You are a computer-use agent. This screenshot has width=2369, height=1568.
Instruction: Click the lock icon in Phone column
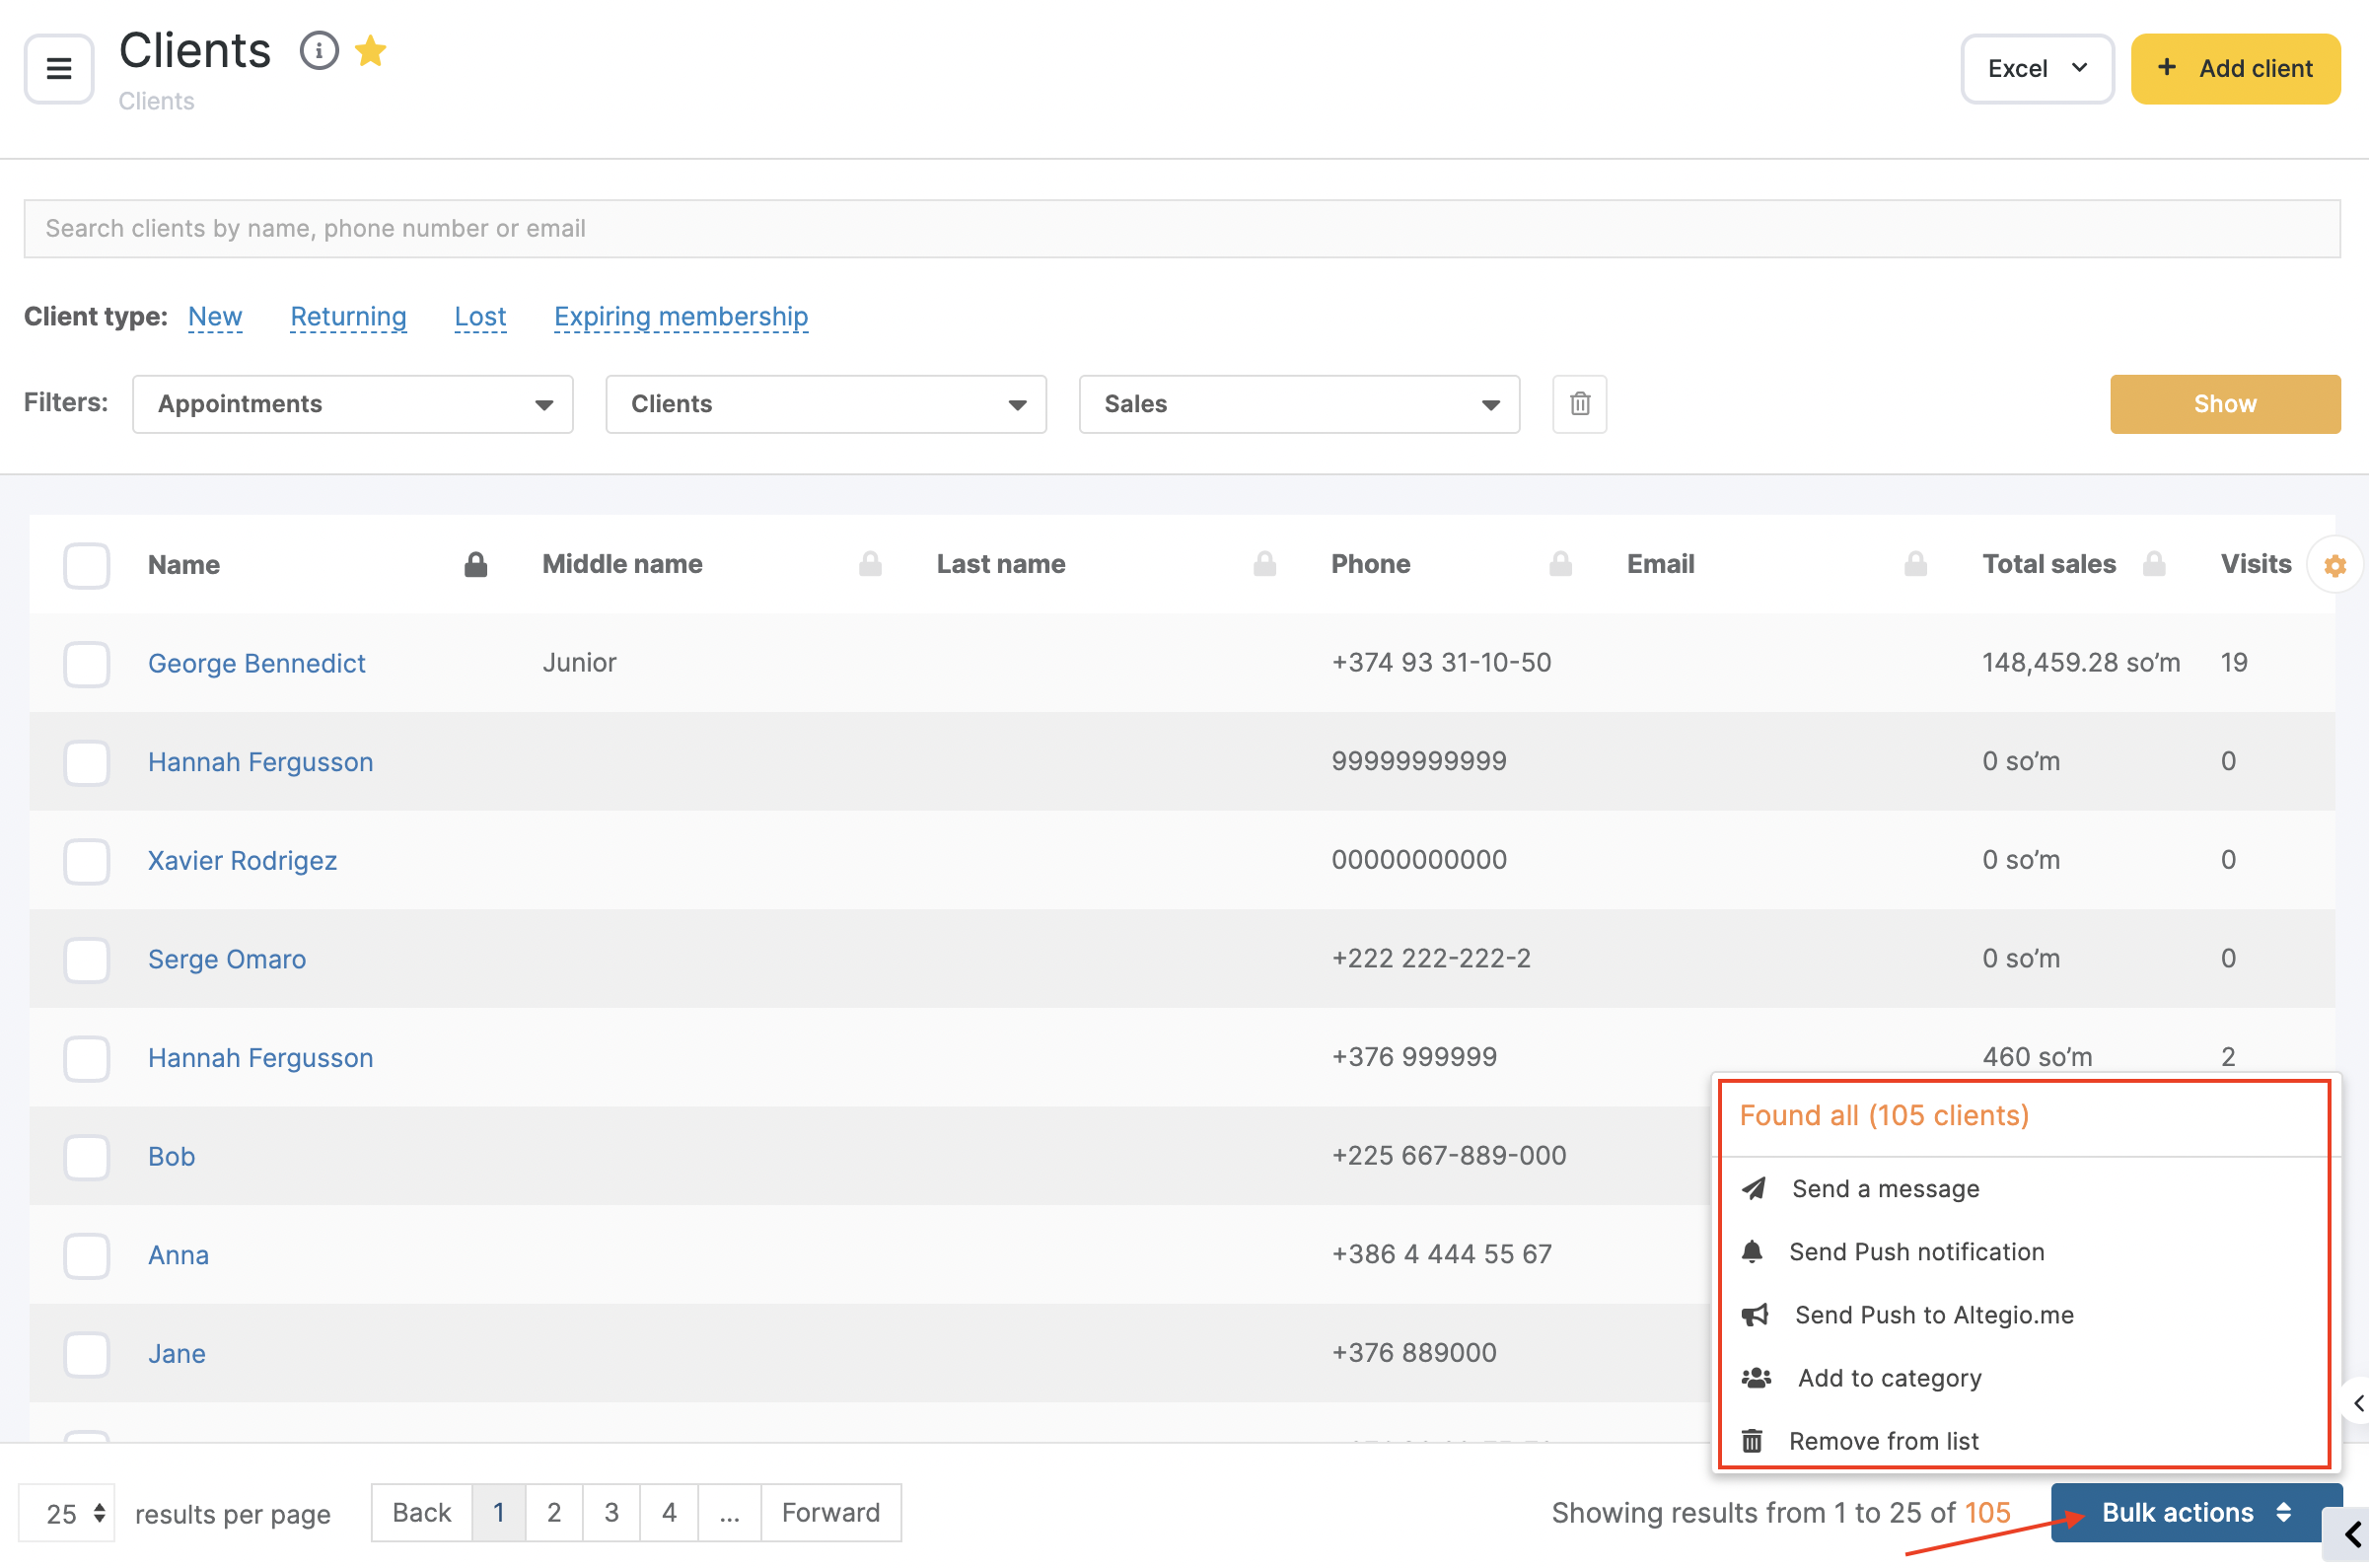[1560, 565]
